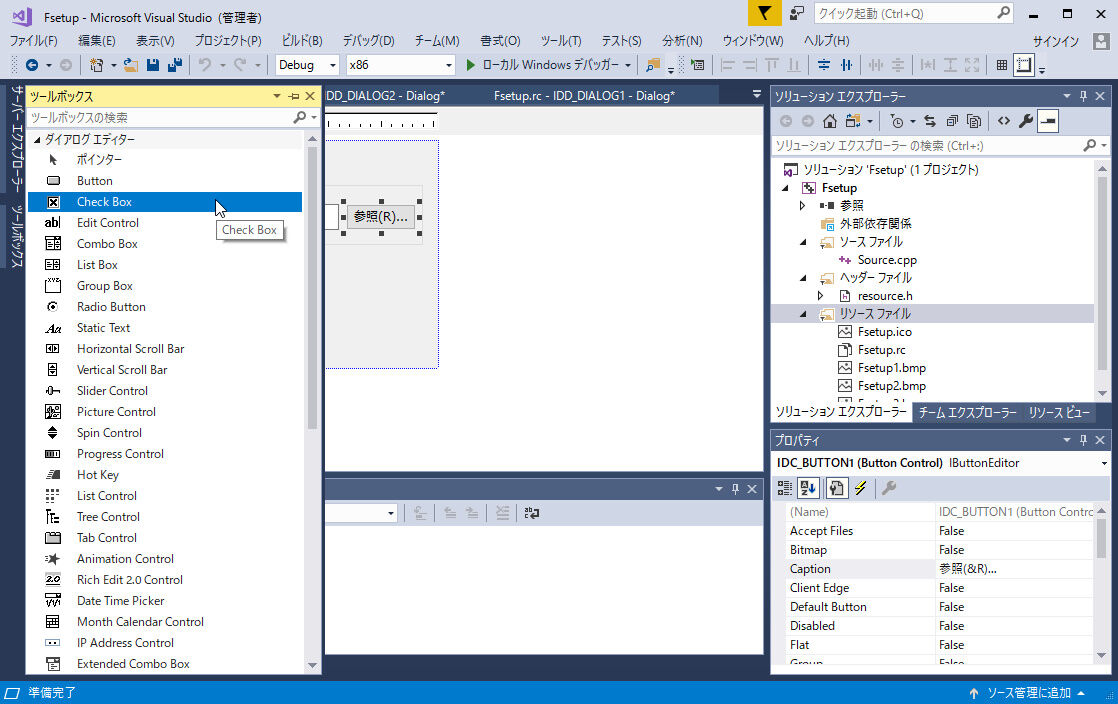1118x704 pixels.
Task: Open the Properties object selector dropdown
Action: point(1104,464)
